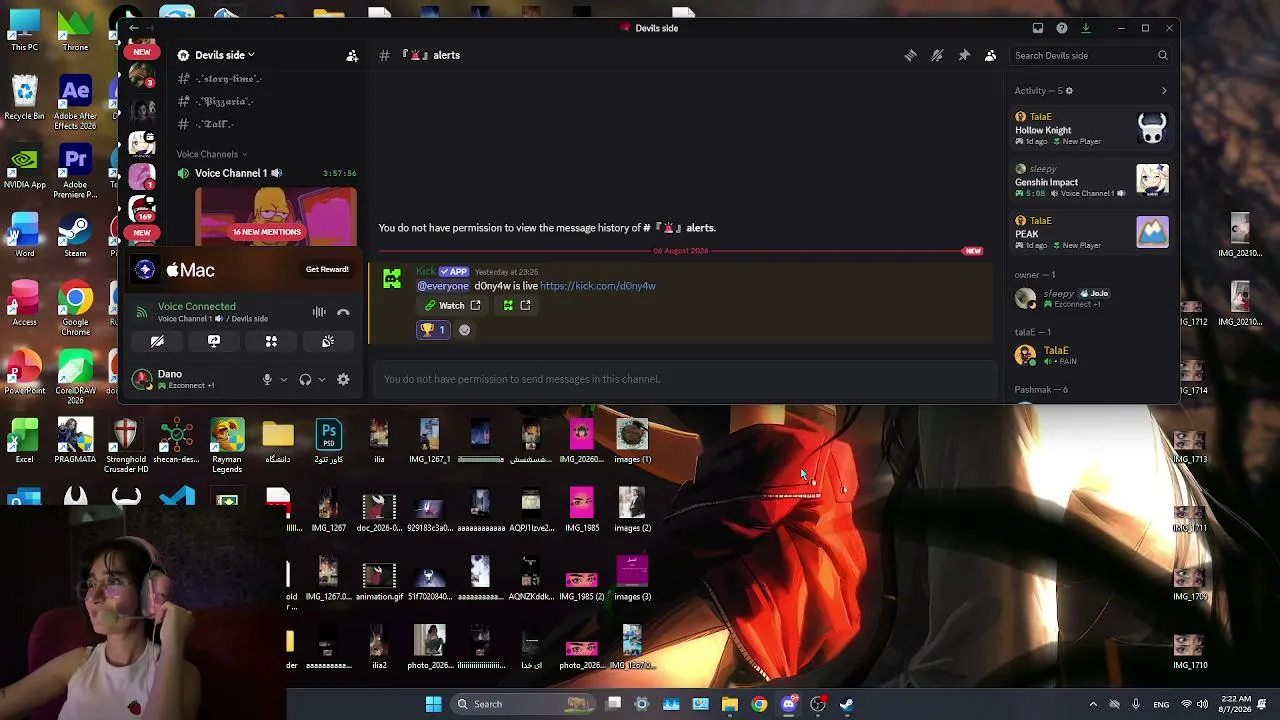Mute the microphone in the user panel

coord(267,380)
